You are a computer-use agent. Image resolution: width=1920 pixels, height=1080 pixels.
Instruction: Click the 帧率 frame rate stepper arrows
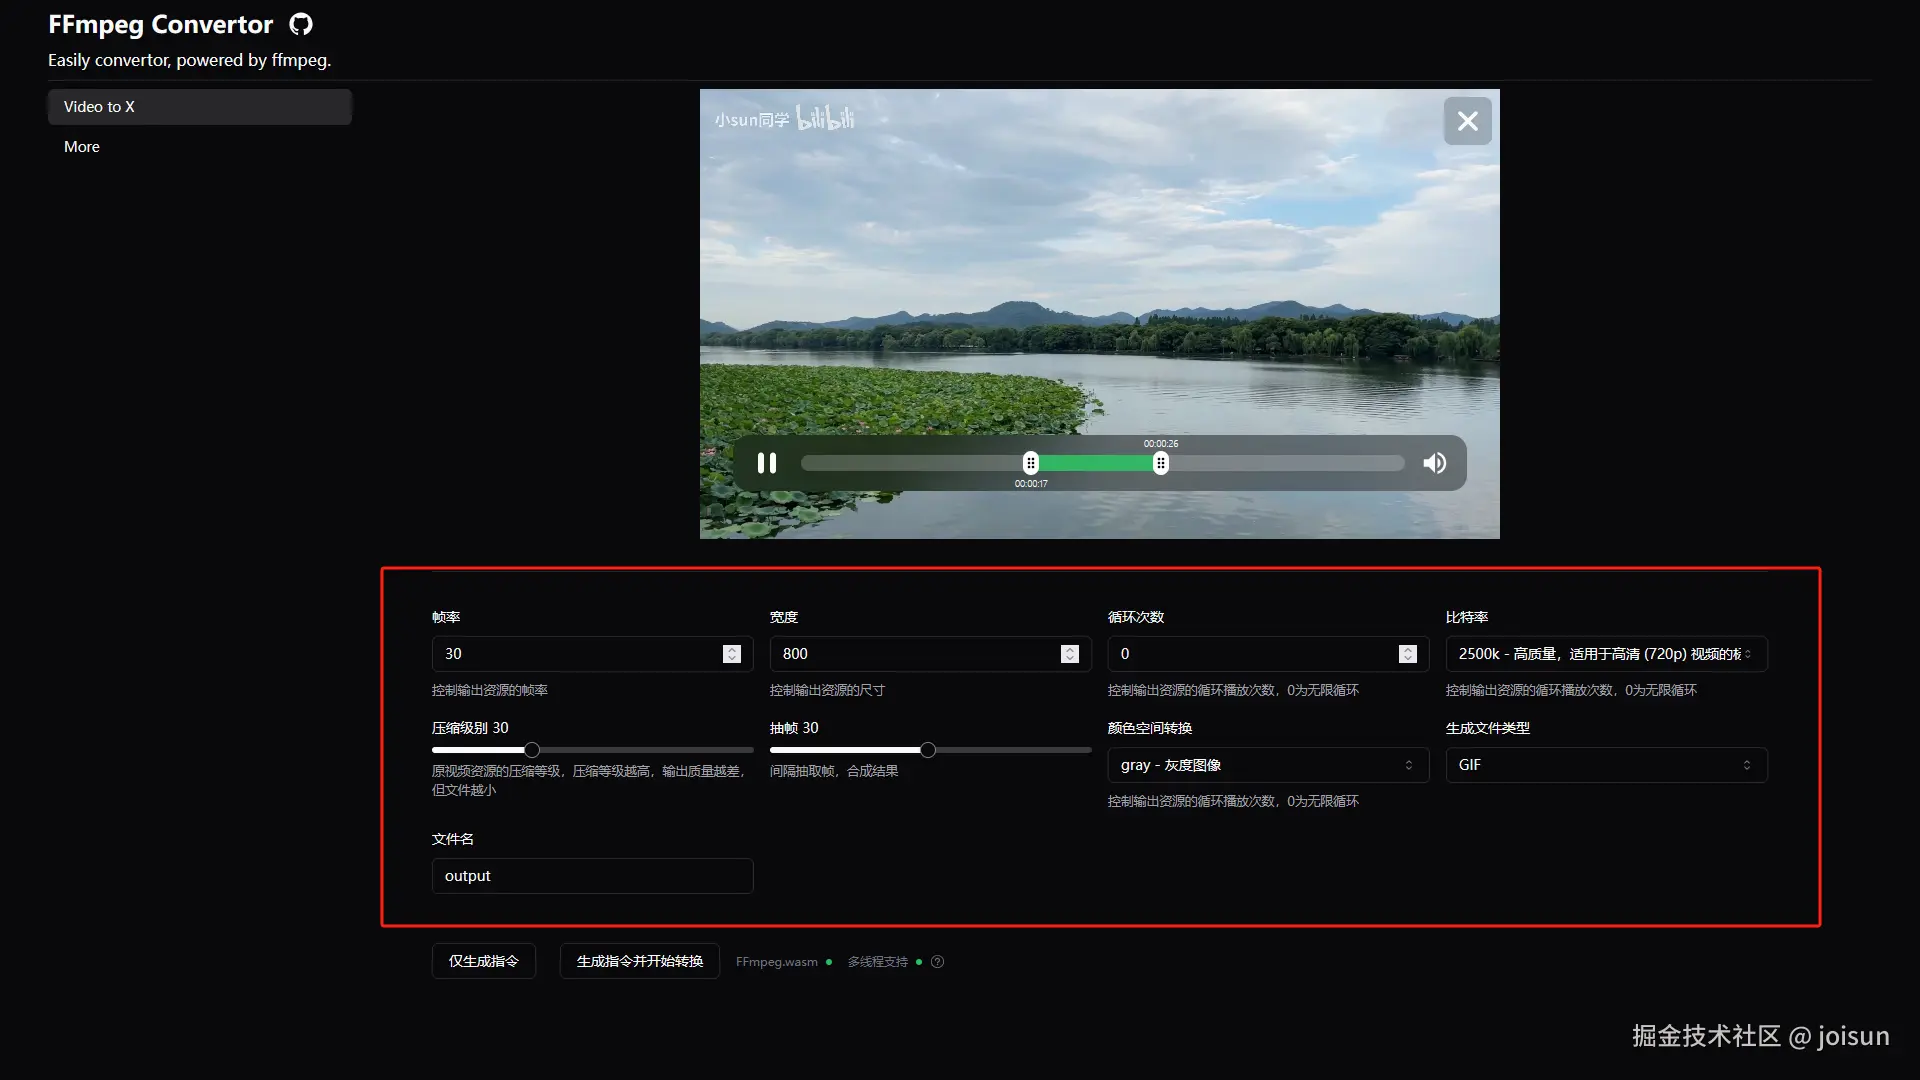coord(732,654)
